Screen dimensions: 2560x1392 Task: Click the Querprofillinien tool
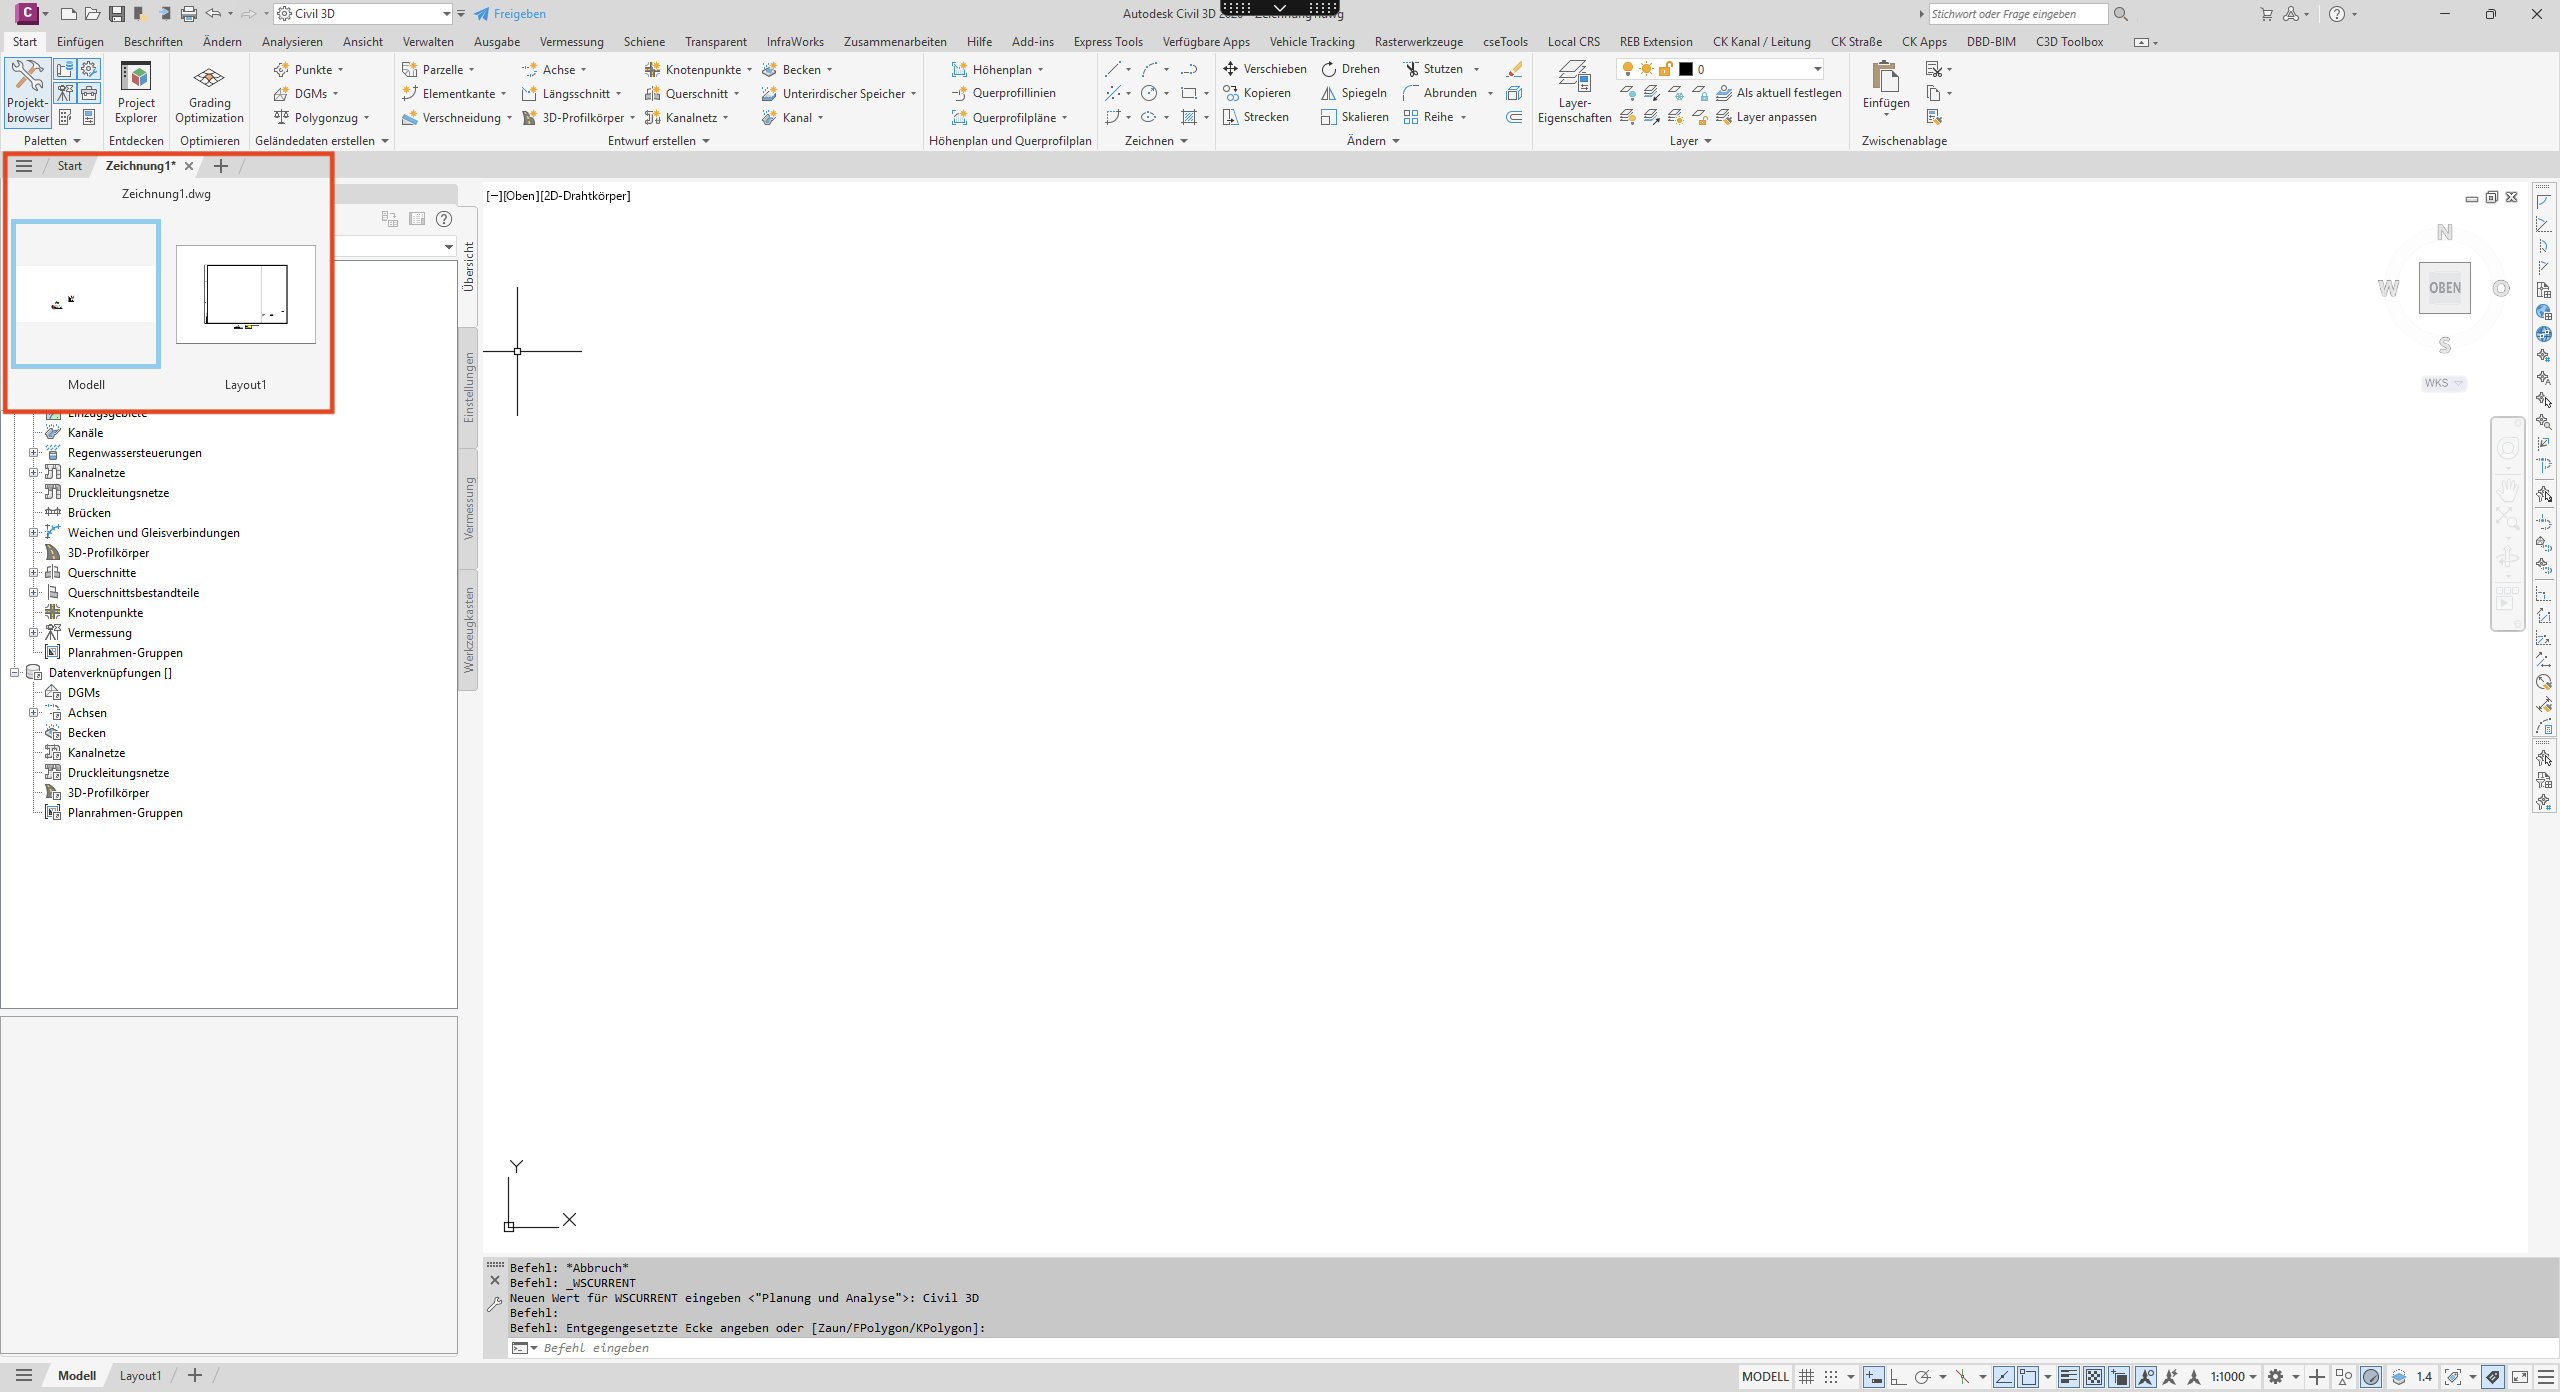click(1003, 93)
